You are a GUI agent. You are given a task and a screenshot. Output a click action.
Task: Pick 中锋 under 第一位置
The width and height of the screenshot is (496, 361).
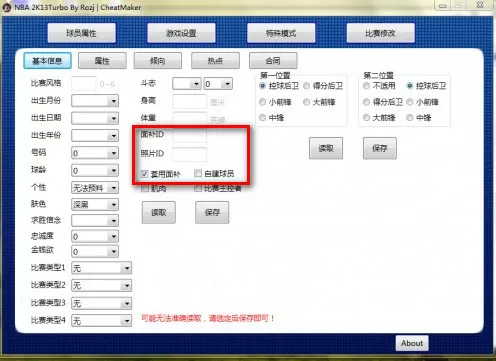(x=262, y=118)
